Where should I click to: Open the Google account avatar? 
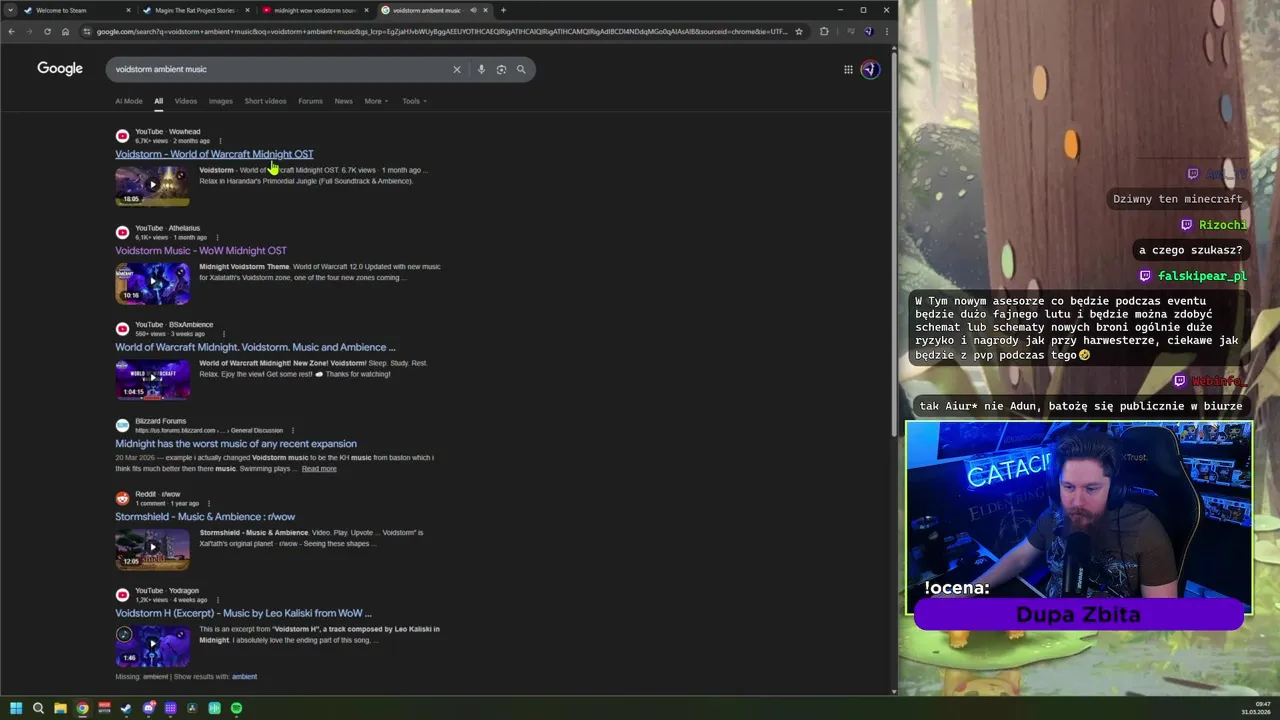pos(870,69)
